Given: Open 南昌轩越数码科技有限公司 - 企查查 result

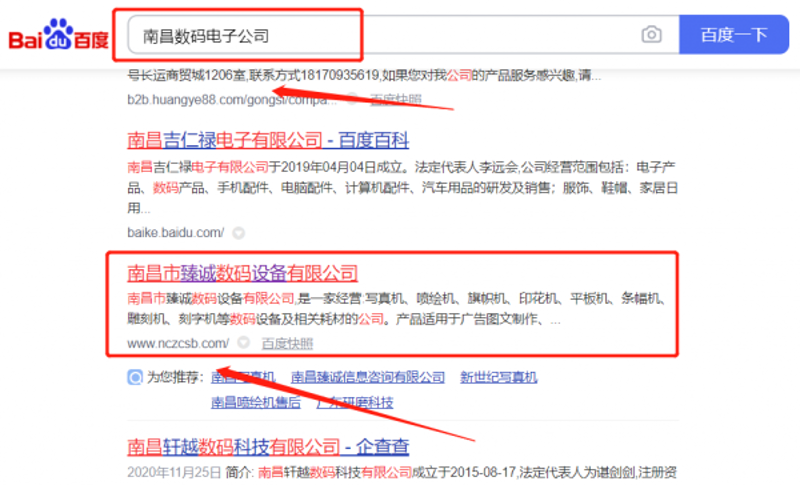Looking at the screenshot, I should coord(268,447).
